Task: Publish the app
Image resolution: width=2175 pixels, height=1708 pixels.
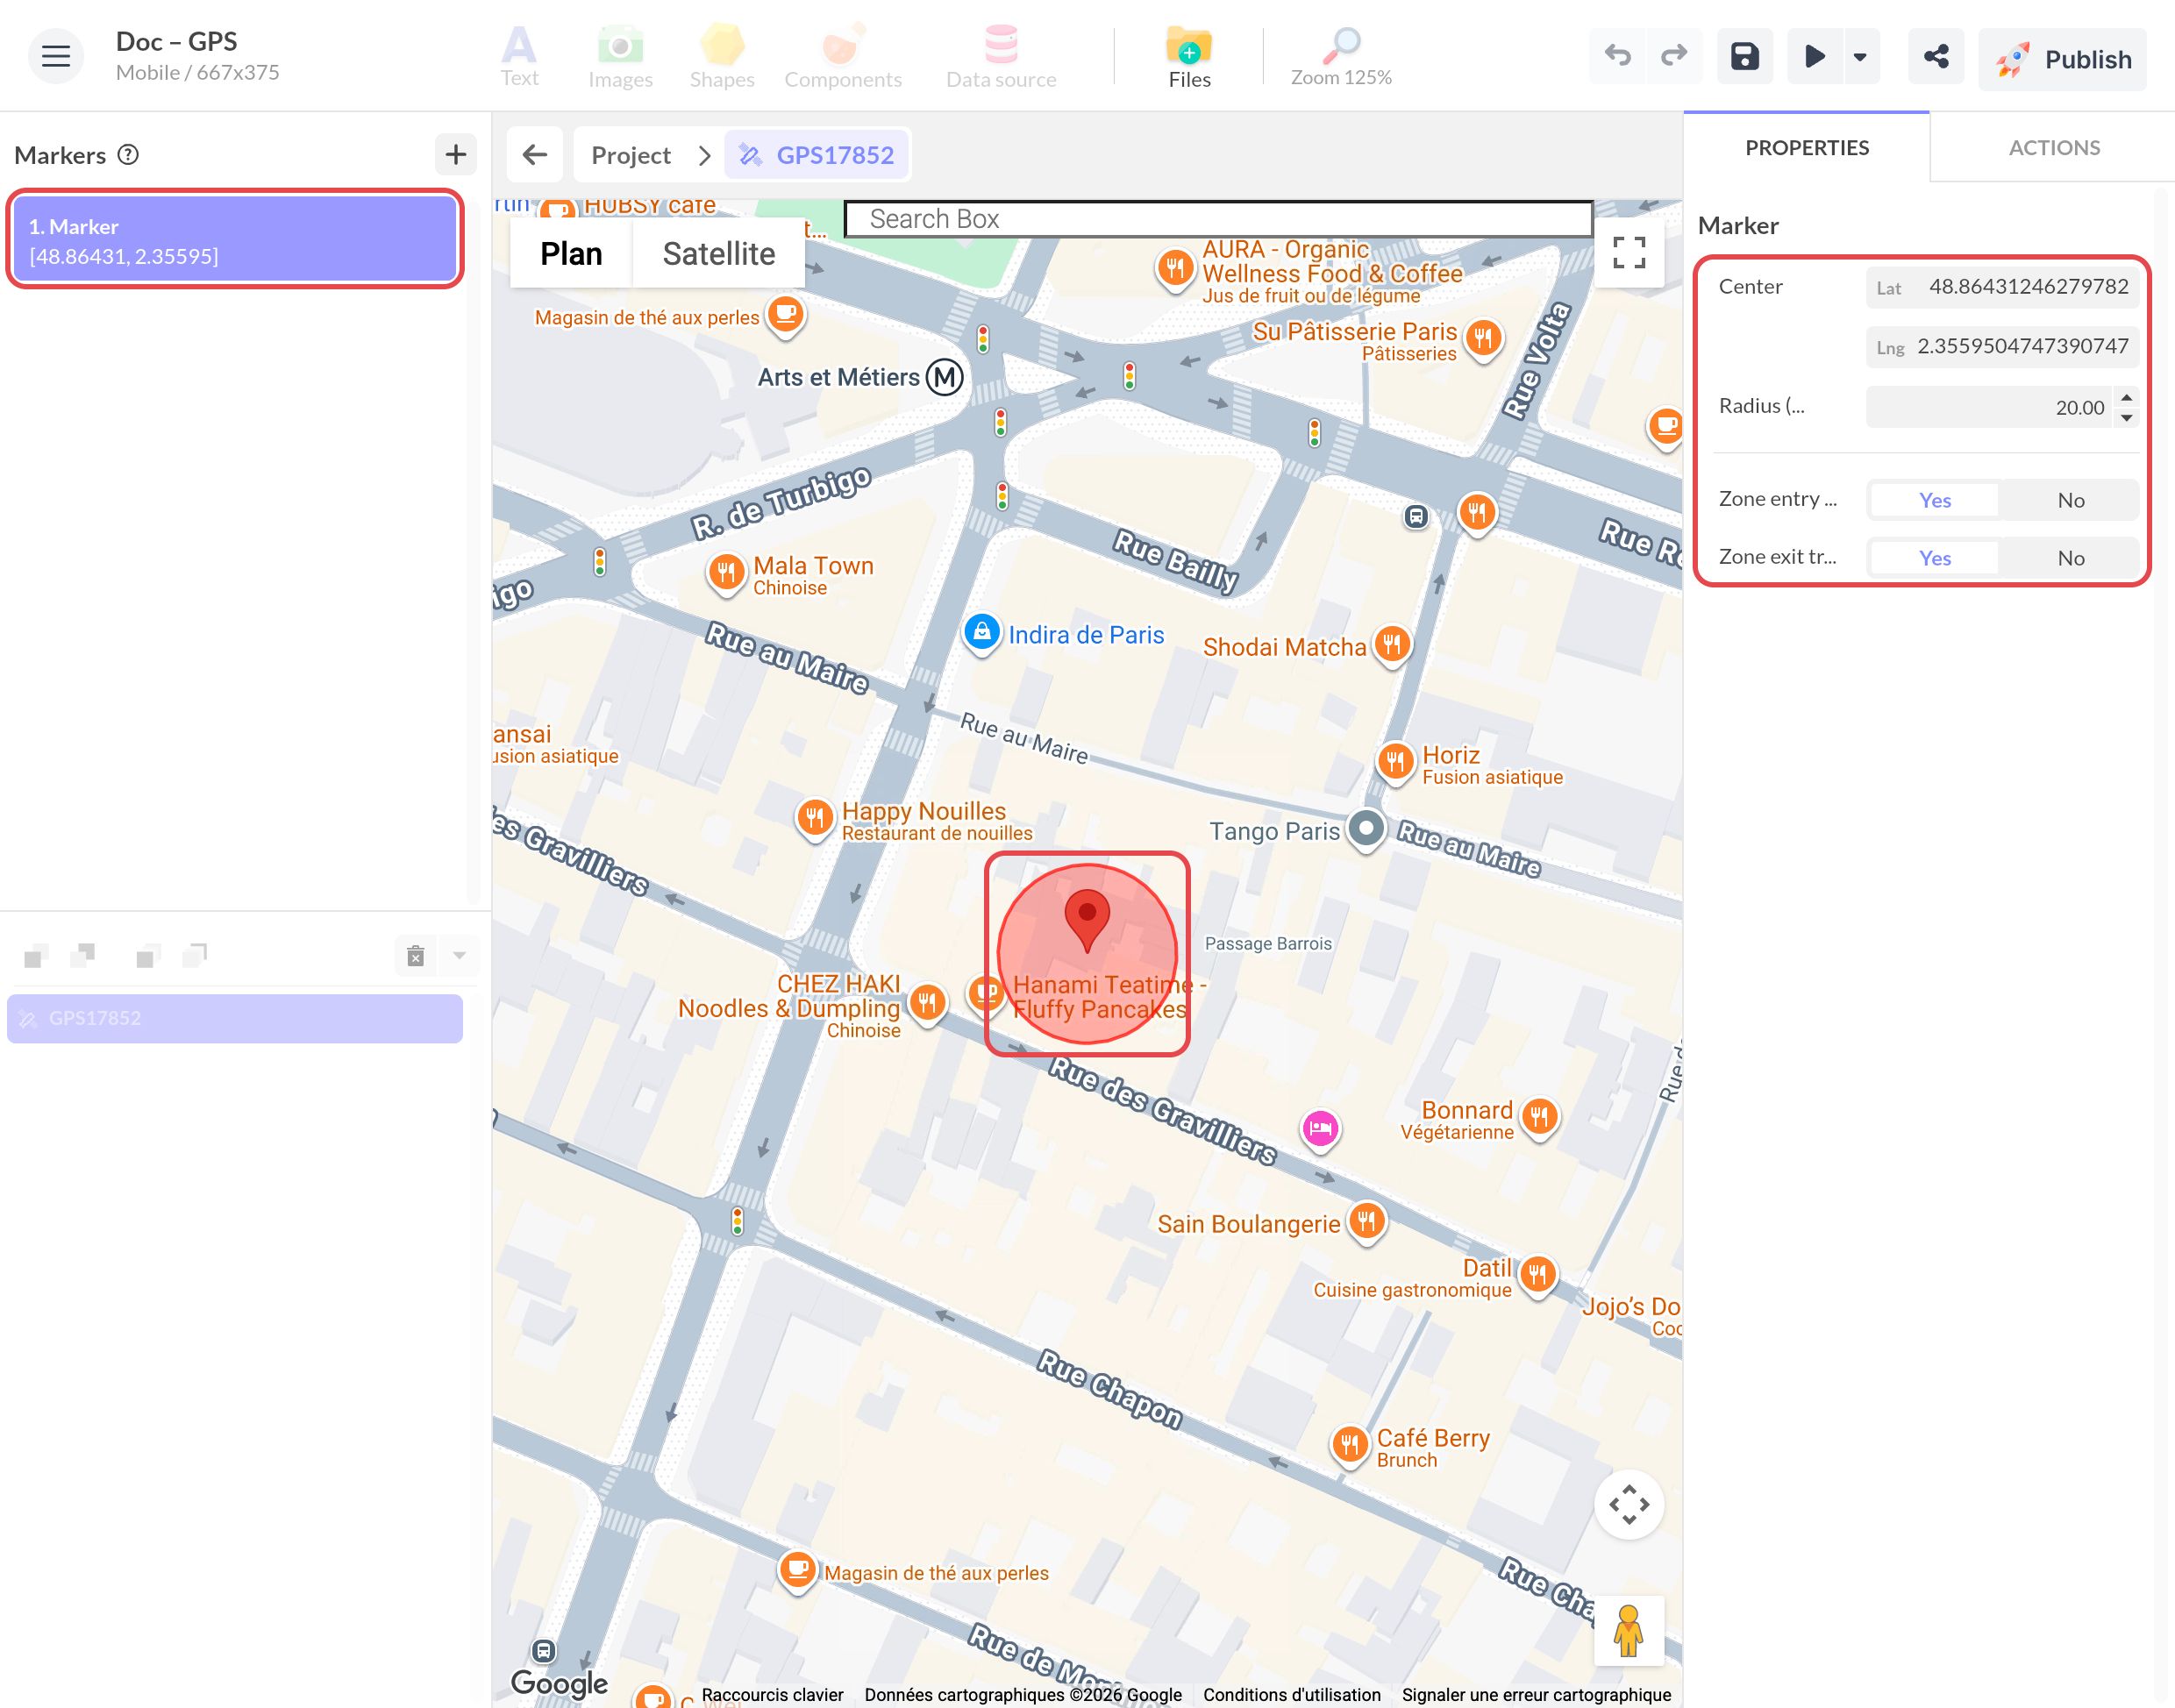Action: tap(2062, 59)
